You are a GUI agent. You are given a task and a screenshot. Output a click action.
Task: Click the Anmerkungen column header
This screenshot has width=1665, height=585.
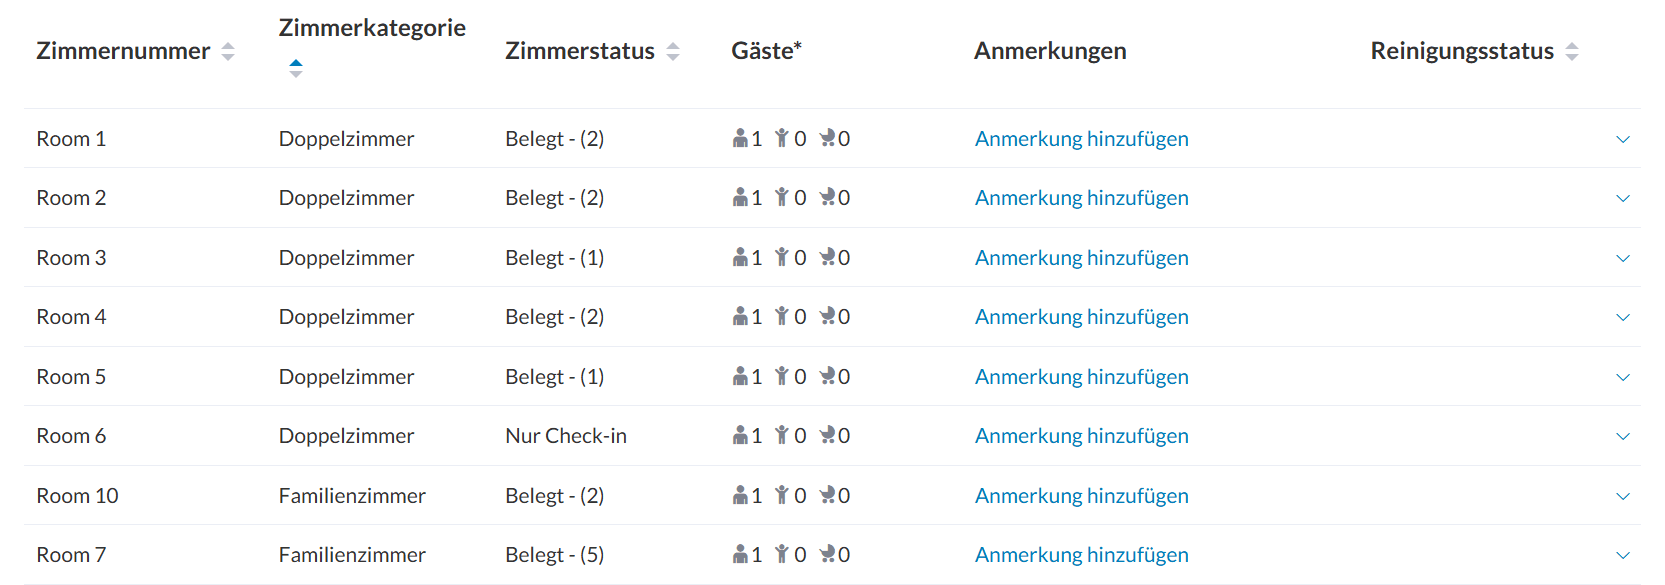click(x=1050, y=50)
